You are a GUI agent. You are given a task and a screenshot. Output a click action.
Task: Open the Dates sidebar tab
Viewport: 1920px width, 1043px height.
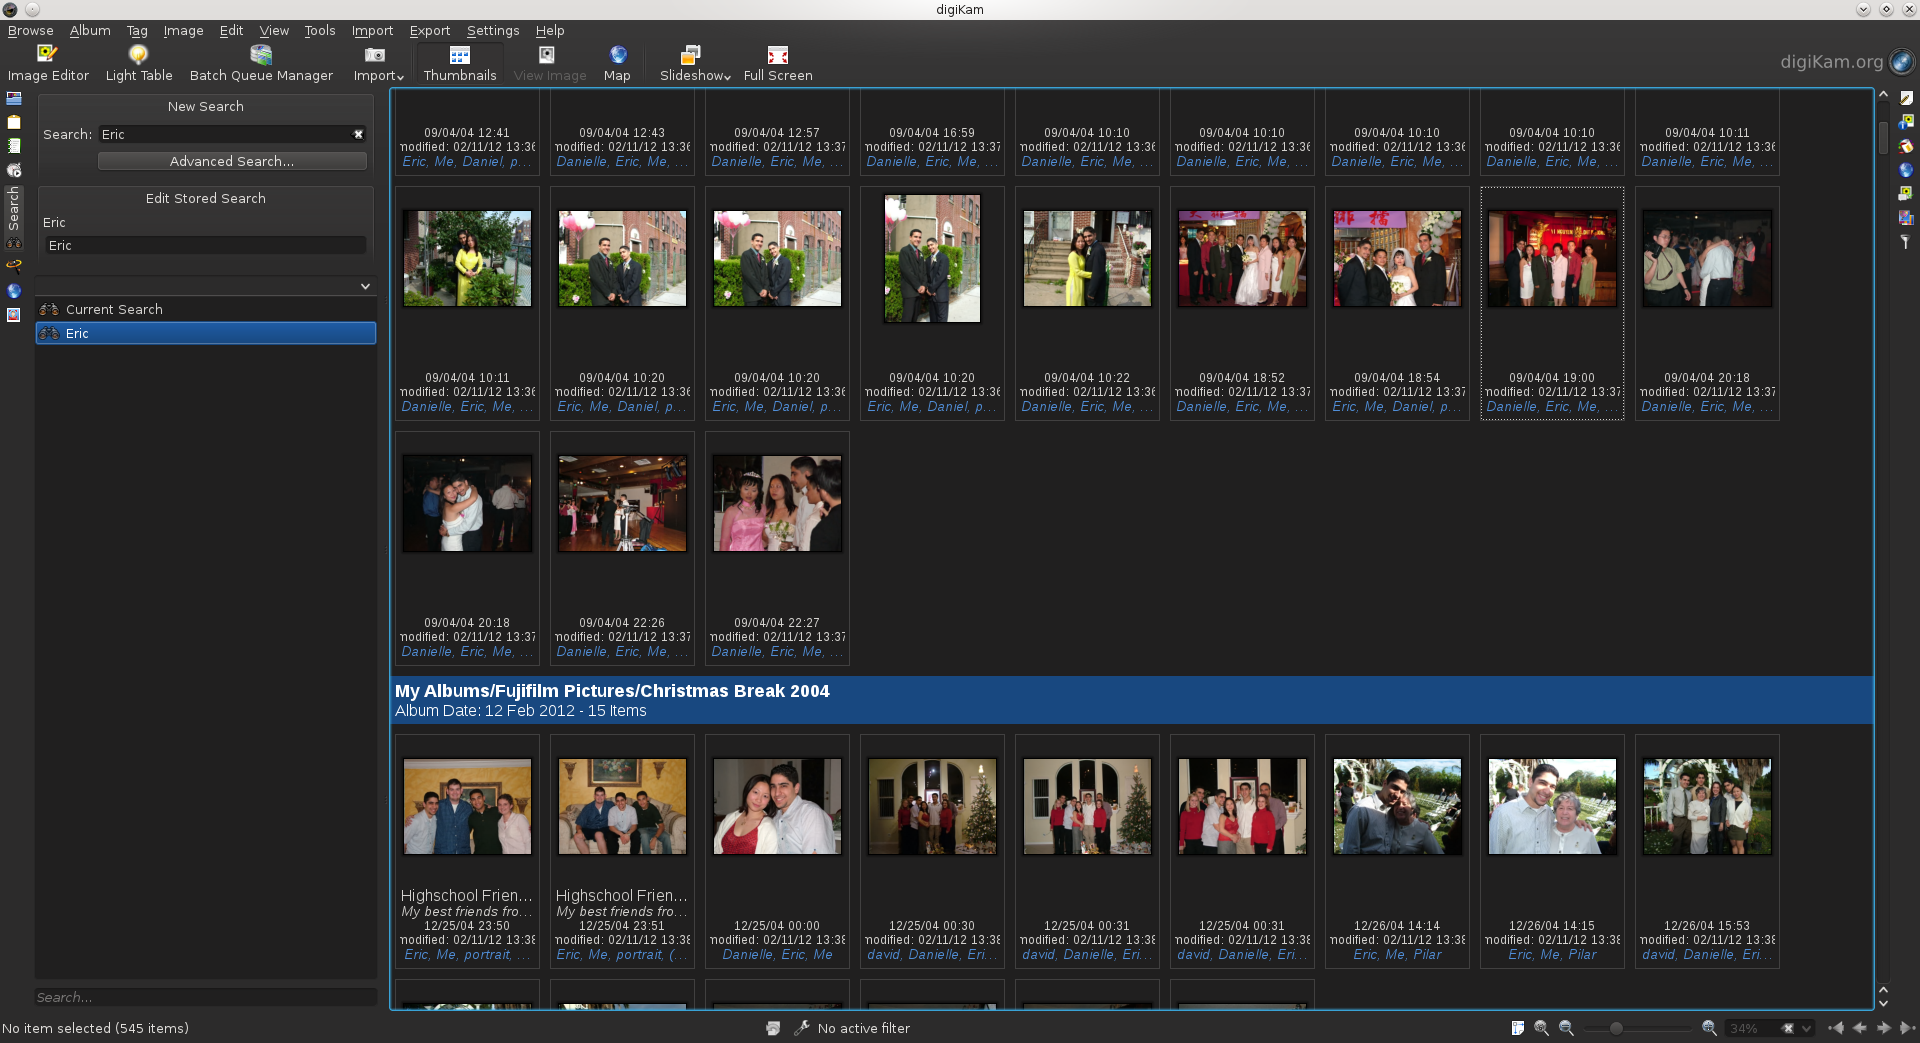(x=14, y=146)
